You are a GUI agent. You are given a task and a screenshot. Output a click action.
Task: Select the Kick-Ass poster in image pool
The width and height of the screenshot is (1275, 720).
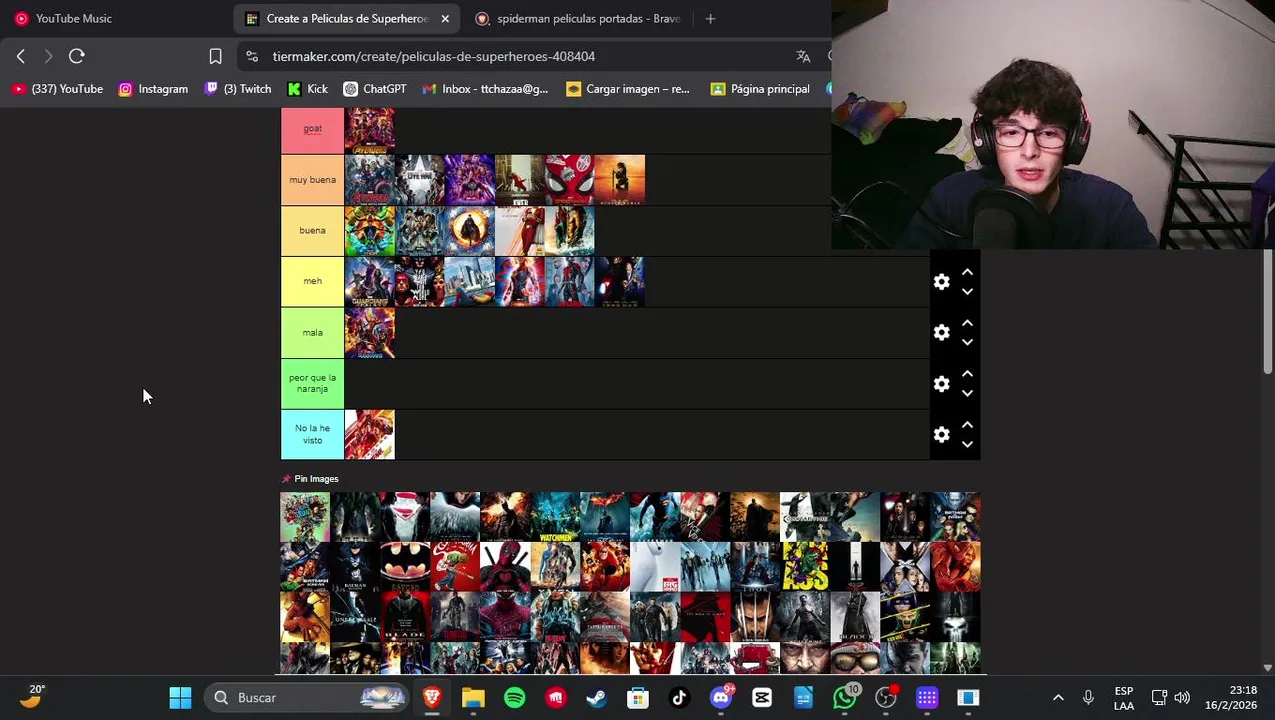click(805, 567)
